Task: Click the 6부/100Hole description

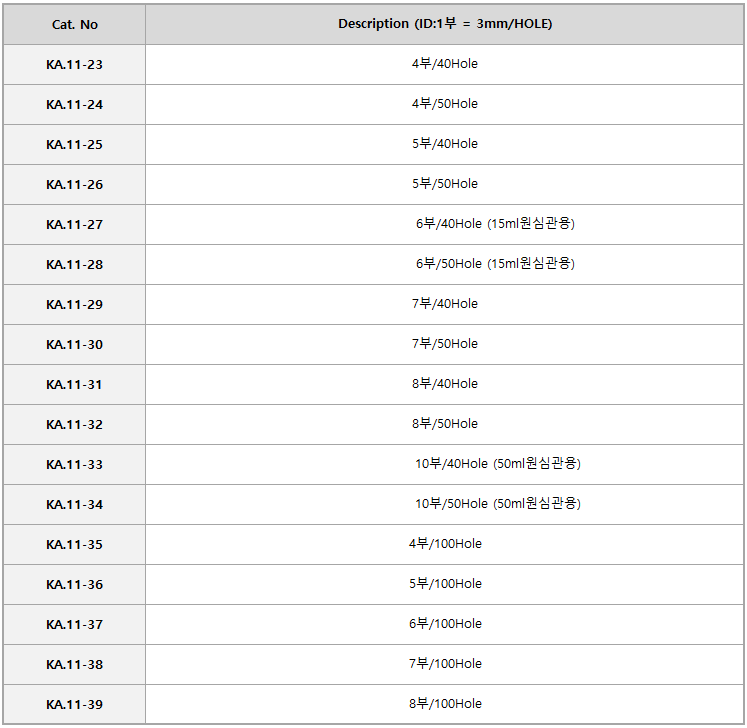Action: tap(445, 624)
